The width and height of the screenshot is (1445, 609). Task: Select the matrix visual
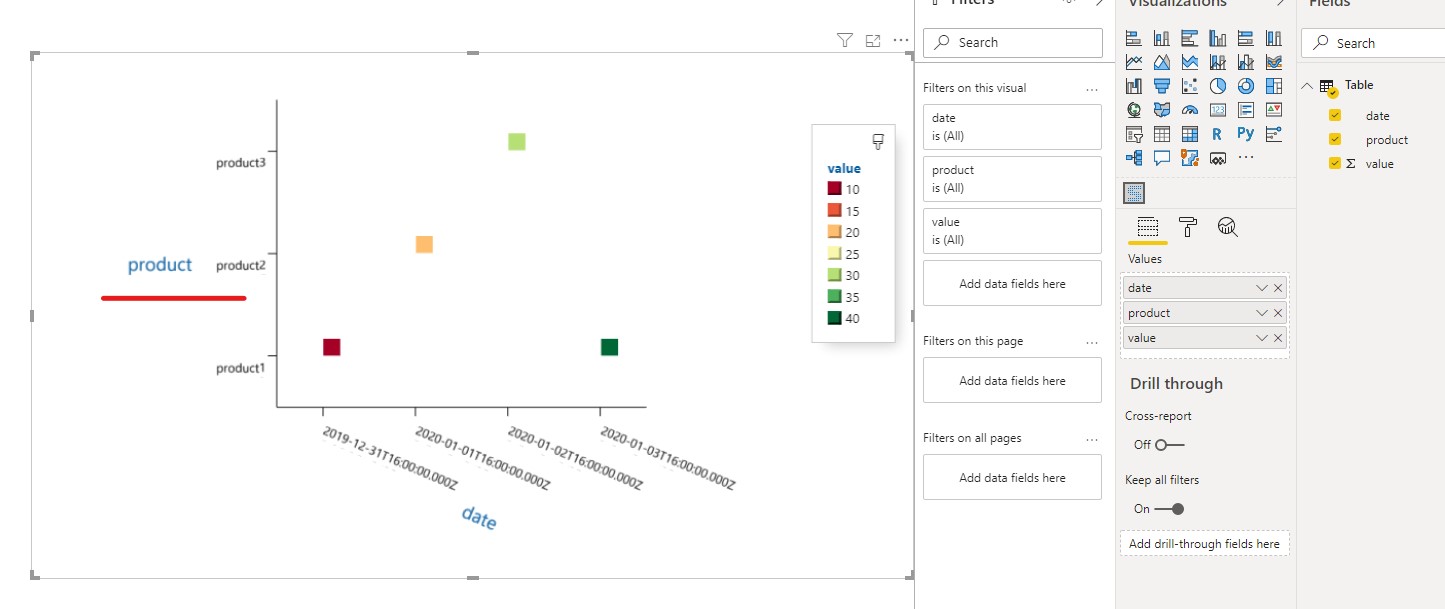[x=1190, y=134]
